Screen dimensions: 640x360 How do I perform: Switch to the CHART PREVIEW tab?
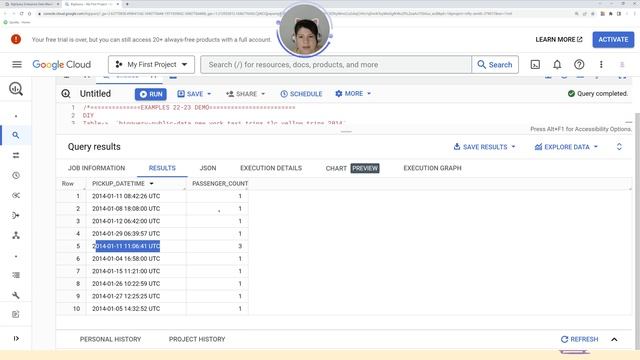pos(352,168)
